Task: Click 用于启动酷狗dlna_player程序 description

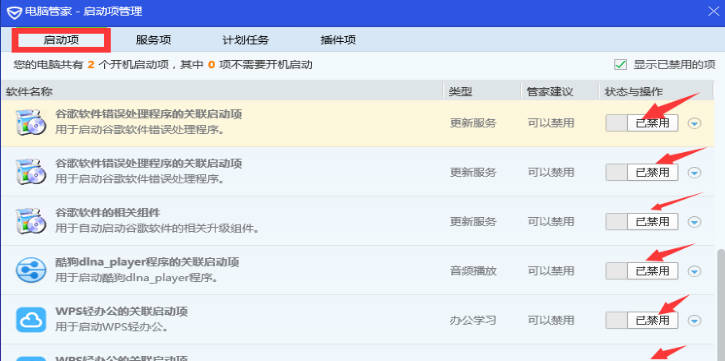Action: (136, 278)
